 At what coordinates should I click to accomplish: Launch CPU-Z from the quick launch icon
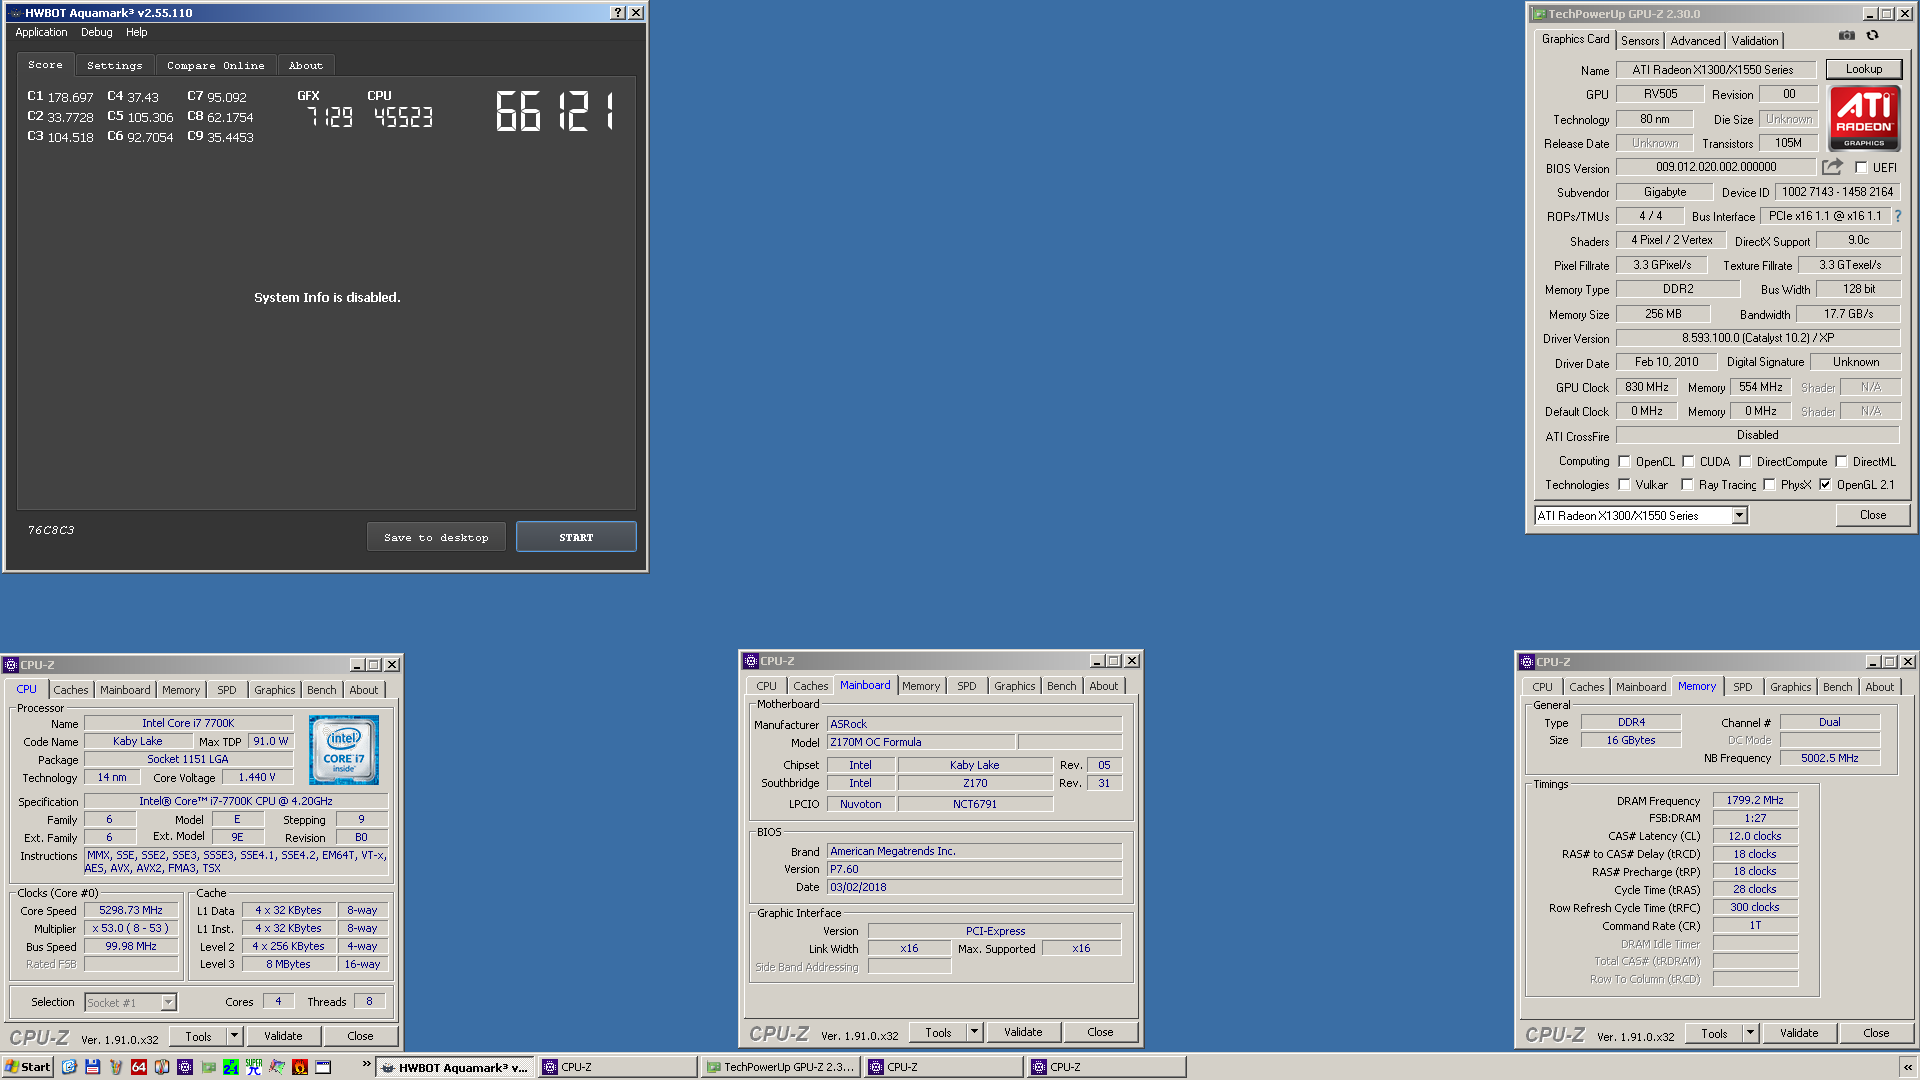185,1067
